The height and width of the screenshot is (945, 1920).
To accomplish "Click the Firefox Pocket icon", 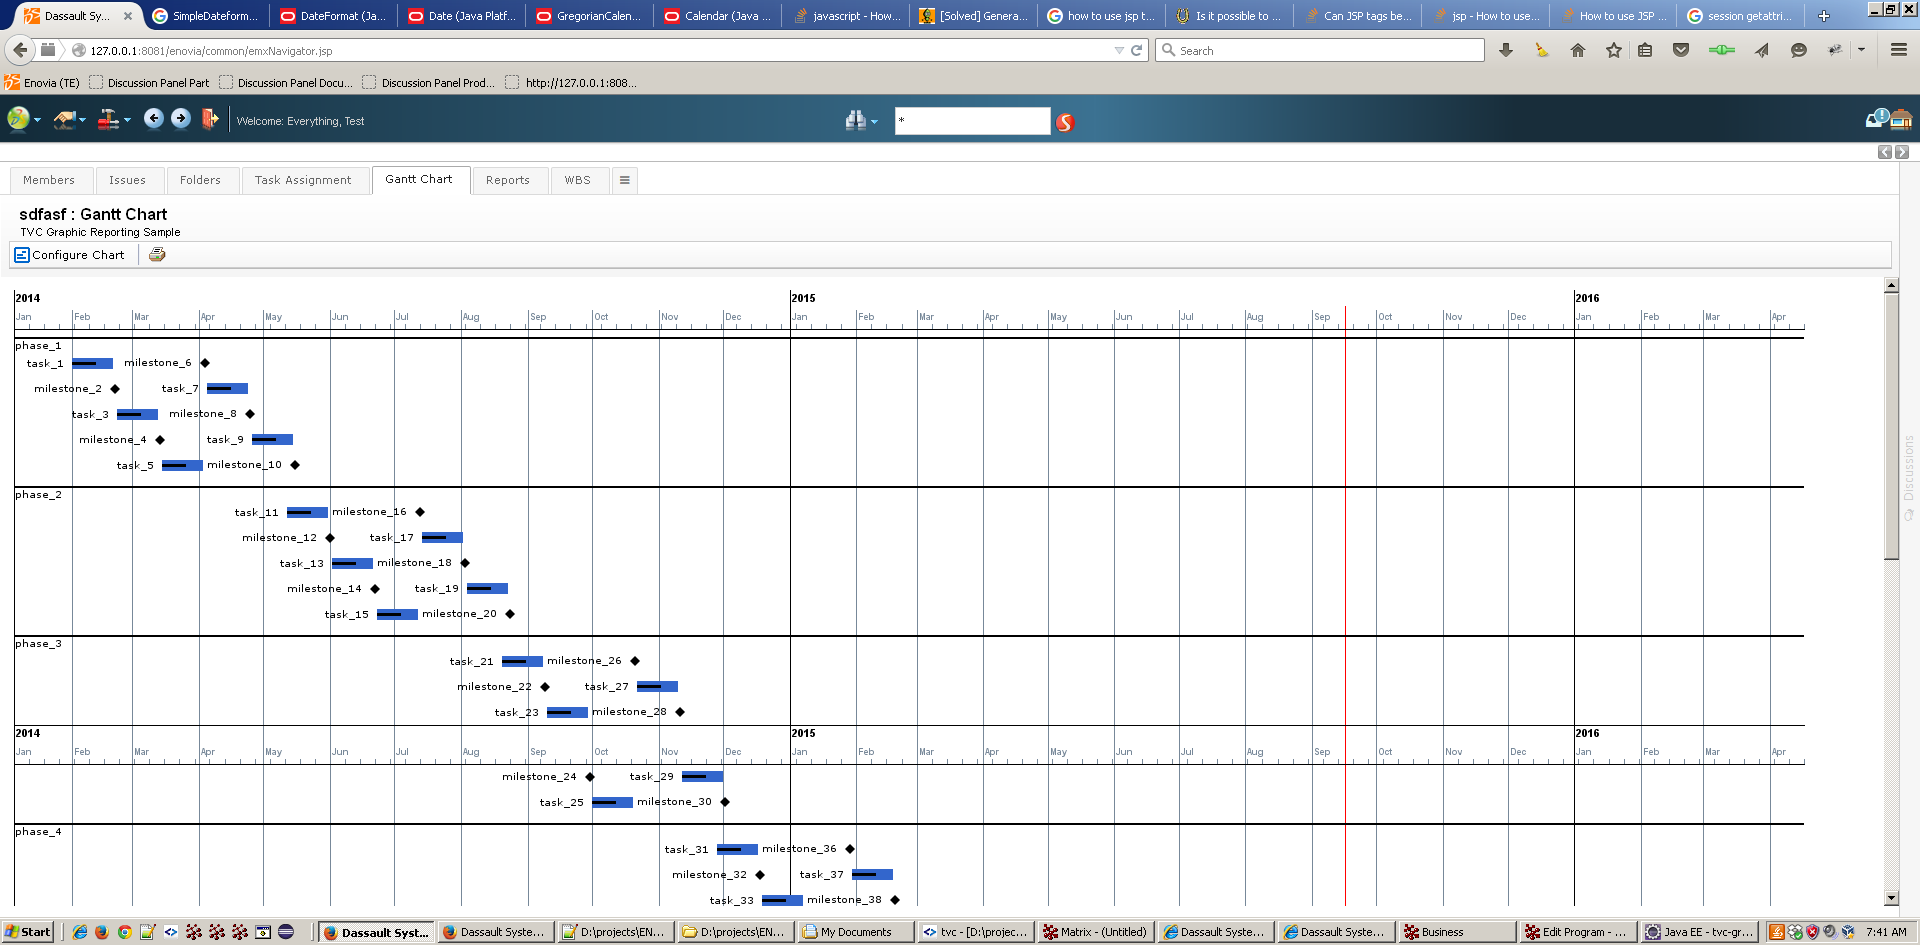I will coord(1681,50).
